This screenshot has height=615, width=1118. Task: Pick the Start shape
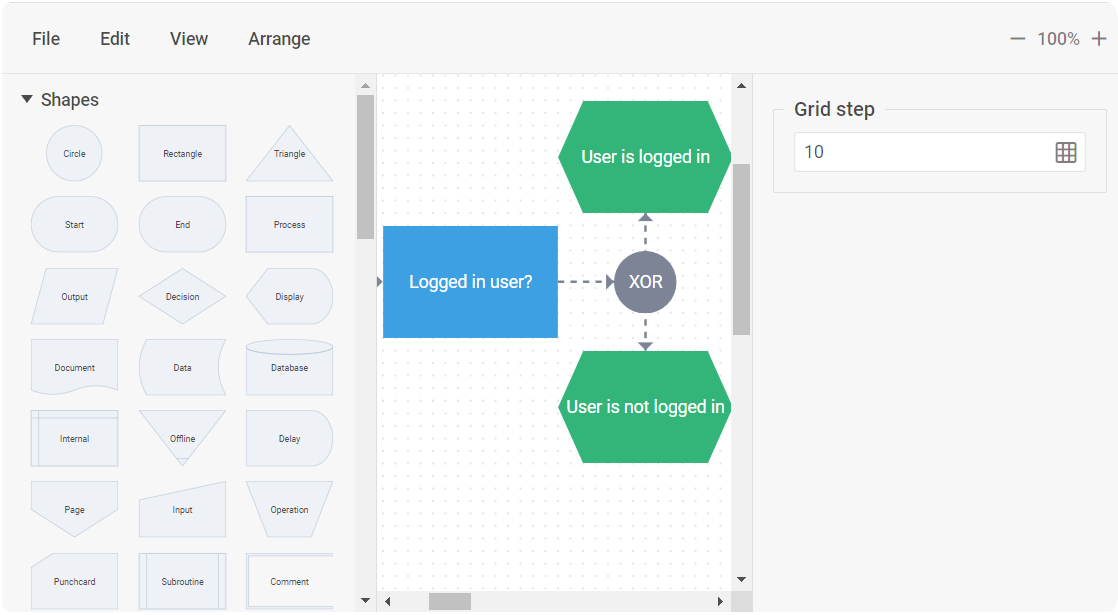point(74,224)
